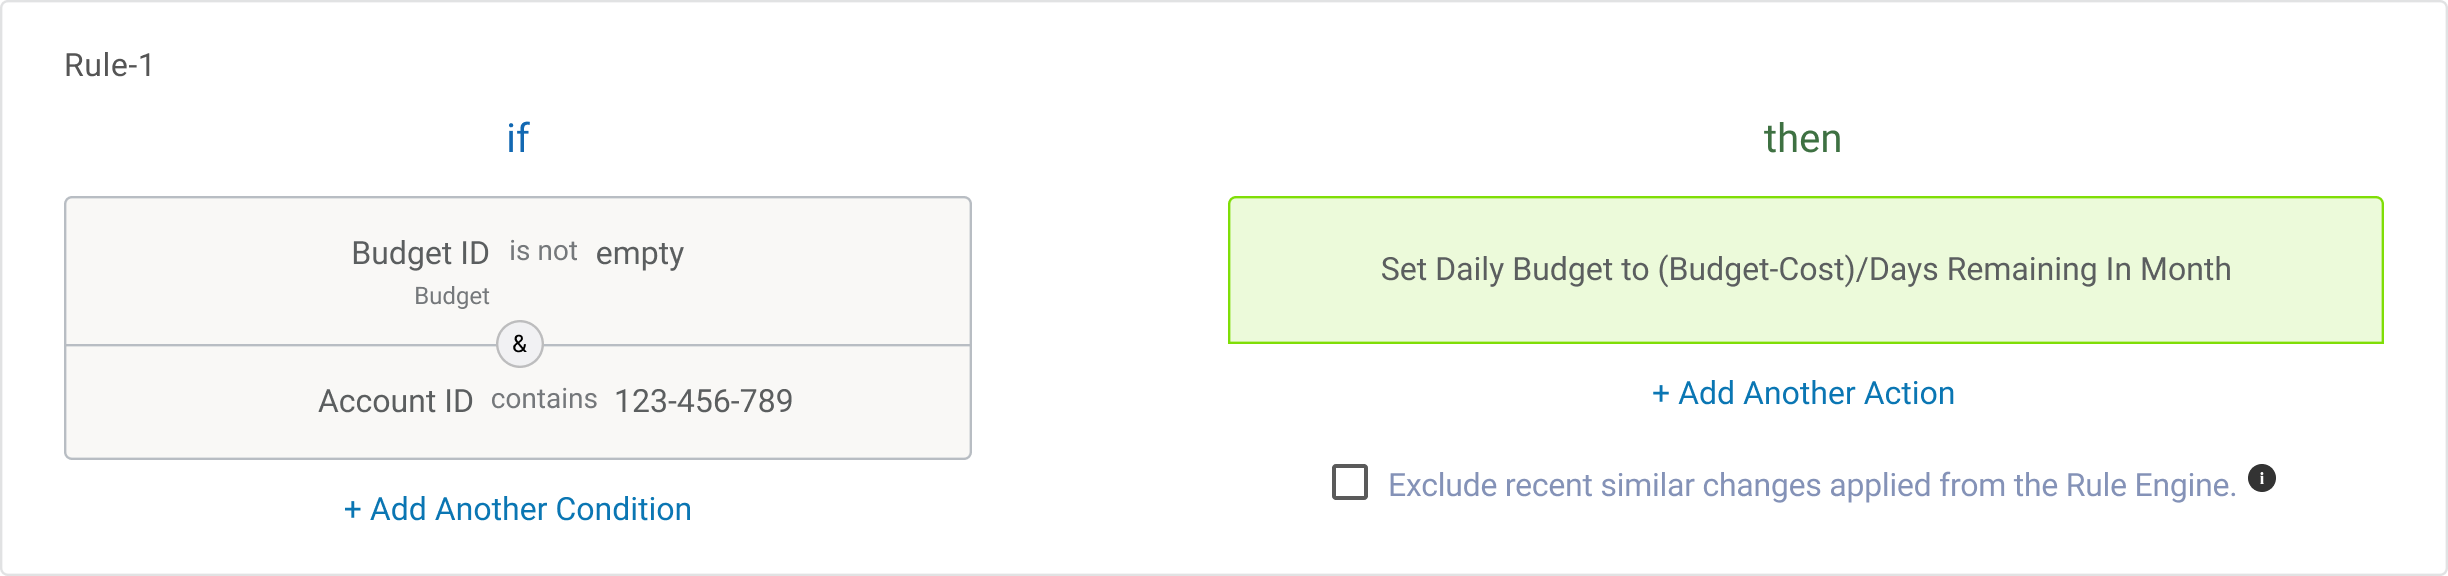
Task: Enable Exclude recent similar changes checkbox
Action: pyautogui.click(x=1350, y=482)
